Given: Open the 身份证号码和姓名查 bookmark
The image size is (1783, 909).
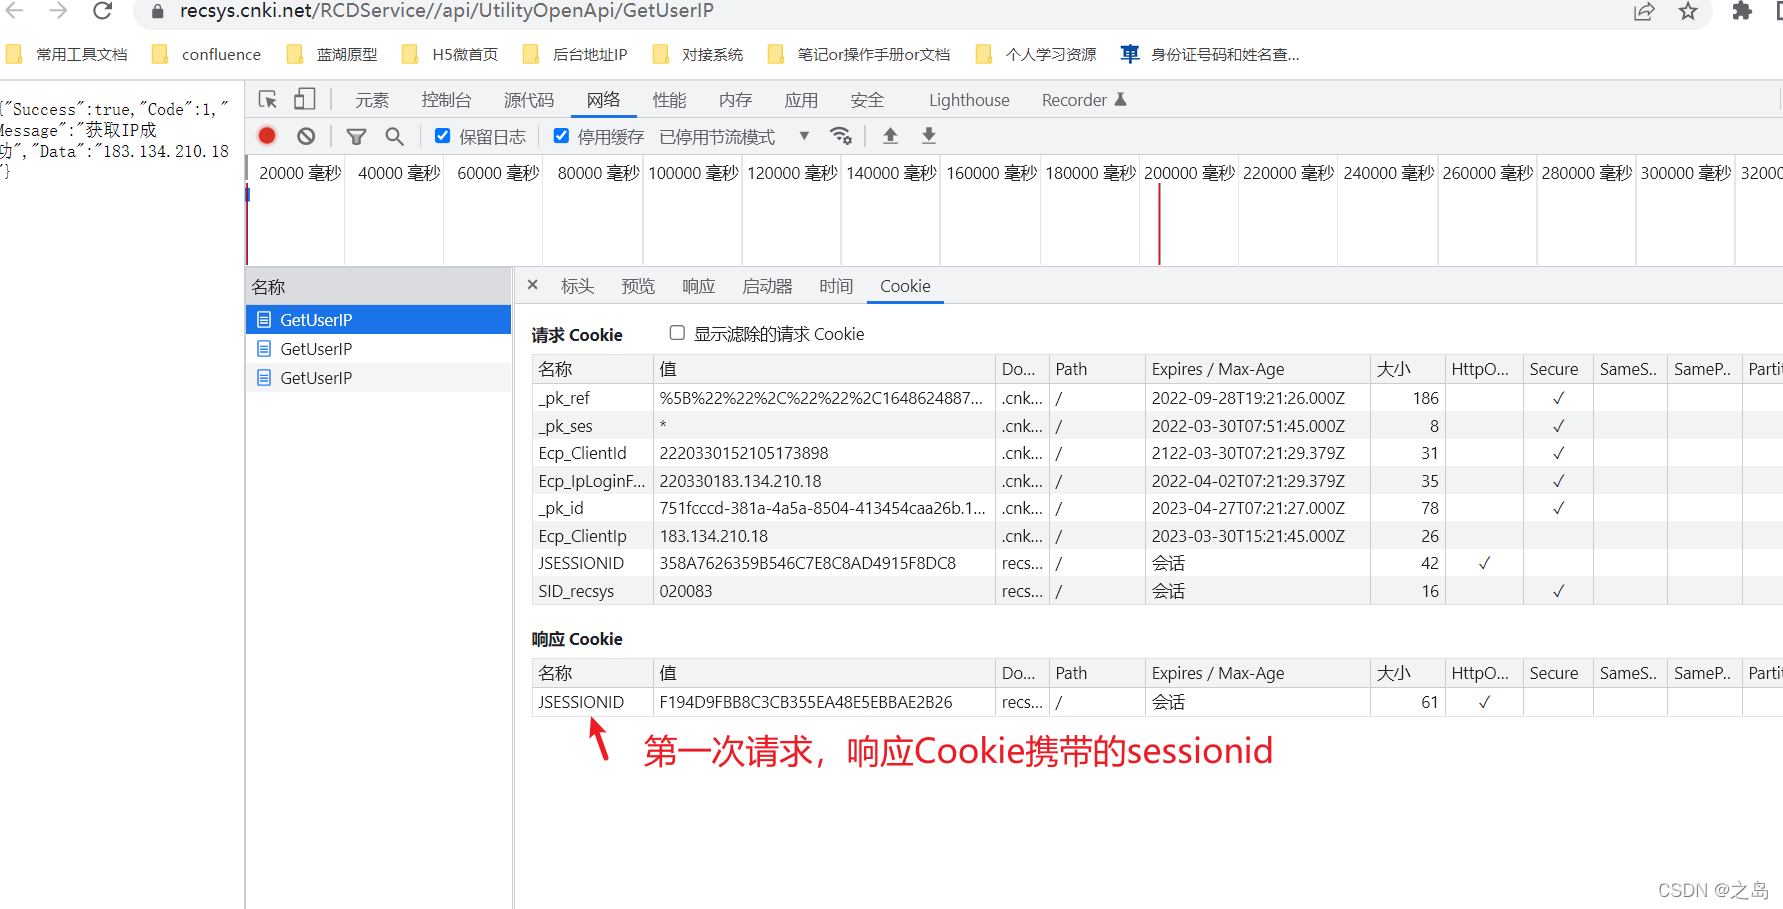Looking at the screenshot, I should tap(1210, 54).
